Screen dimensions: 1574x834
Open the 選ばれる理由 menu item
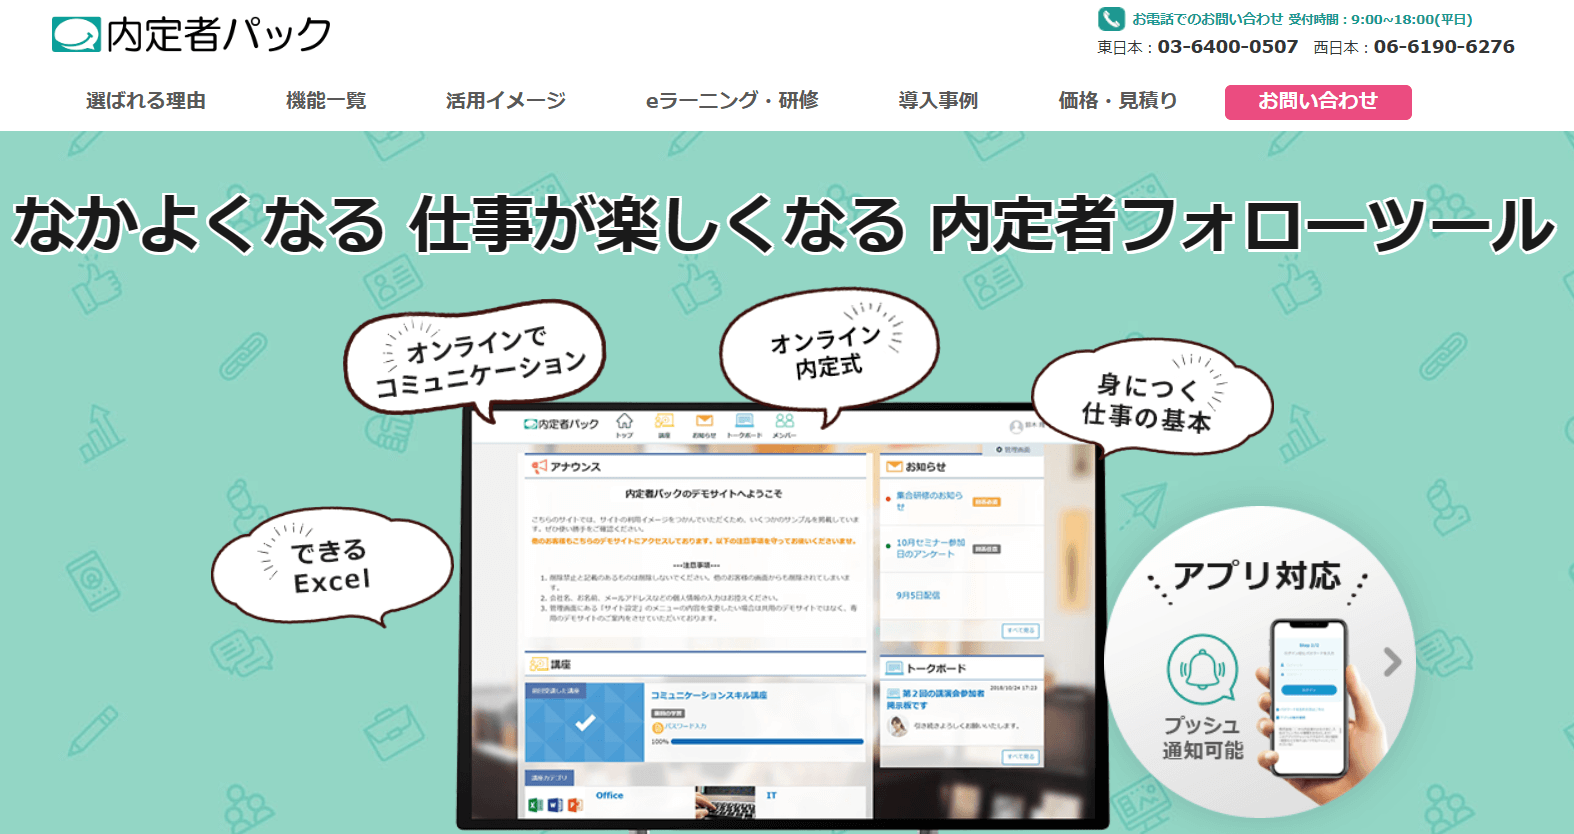[146, 101]
